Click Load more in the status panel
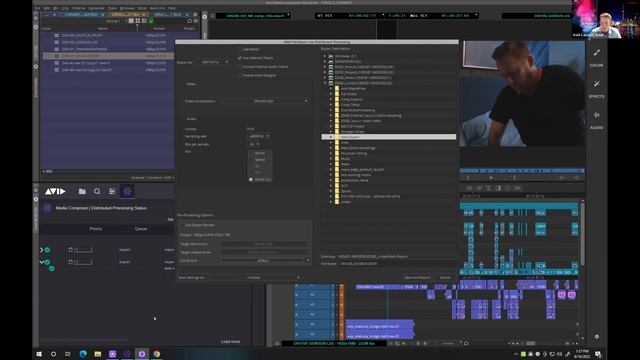Viewport: 640px width, 360px height. (x=231, y=342)
